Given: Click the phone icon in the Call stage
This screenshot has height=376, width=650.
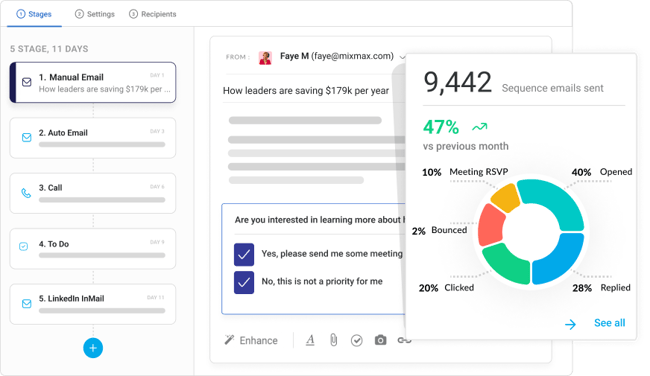Looking at the screenshot, I should (26, 193).
